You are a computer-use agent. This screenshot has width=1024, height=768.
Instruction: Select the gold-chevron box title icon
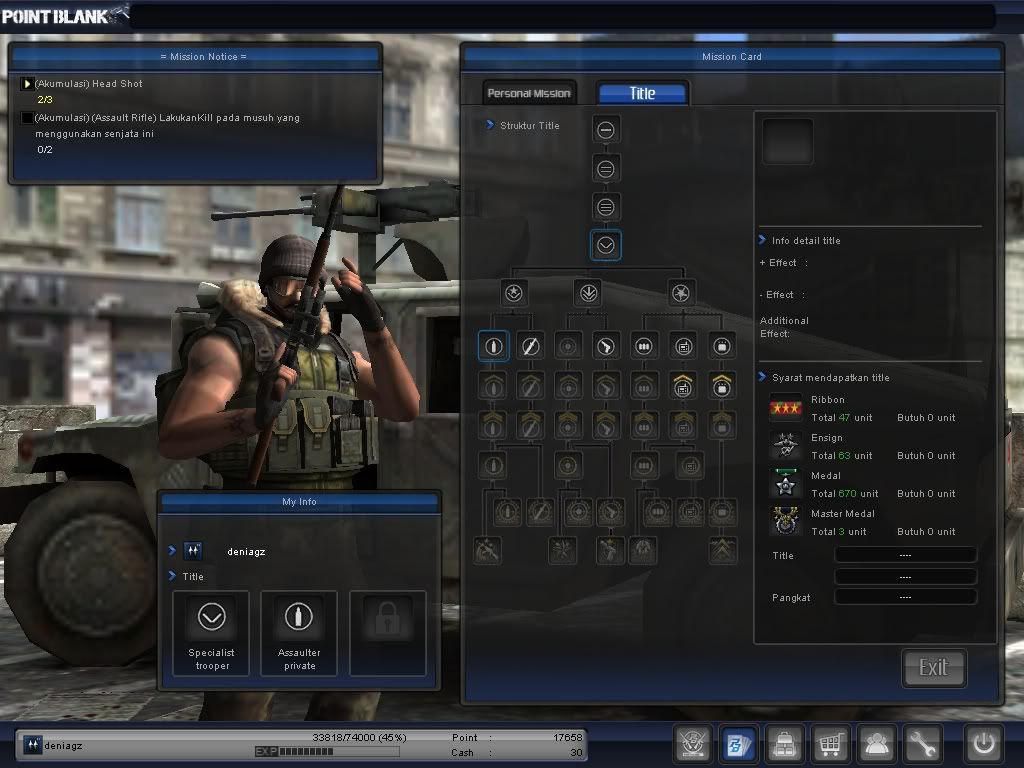point(722,386)
